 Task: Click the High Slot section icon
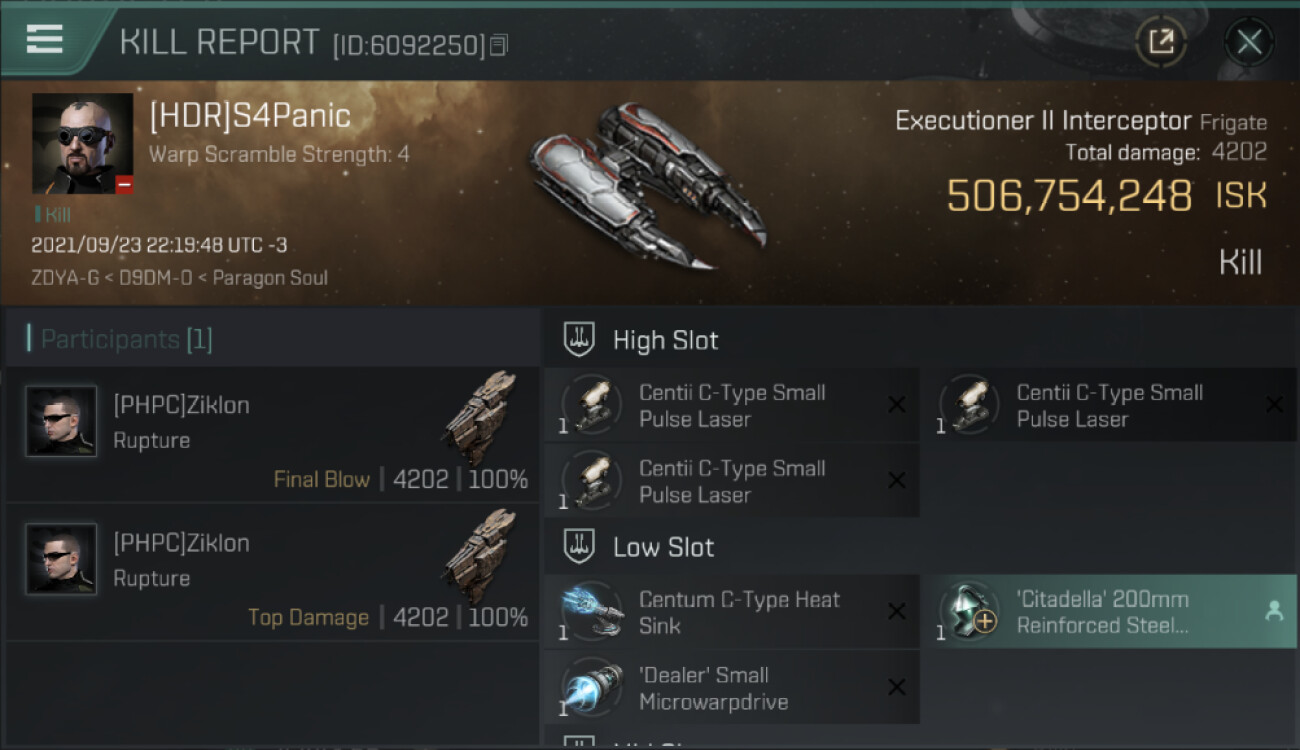(x=579, y=340)
